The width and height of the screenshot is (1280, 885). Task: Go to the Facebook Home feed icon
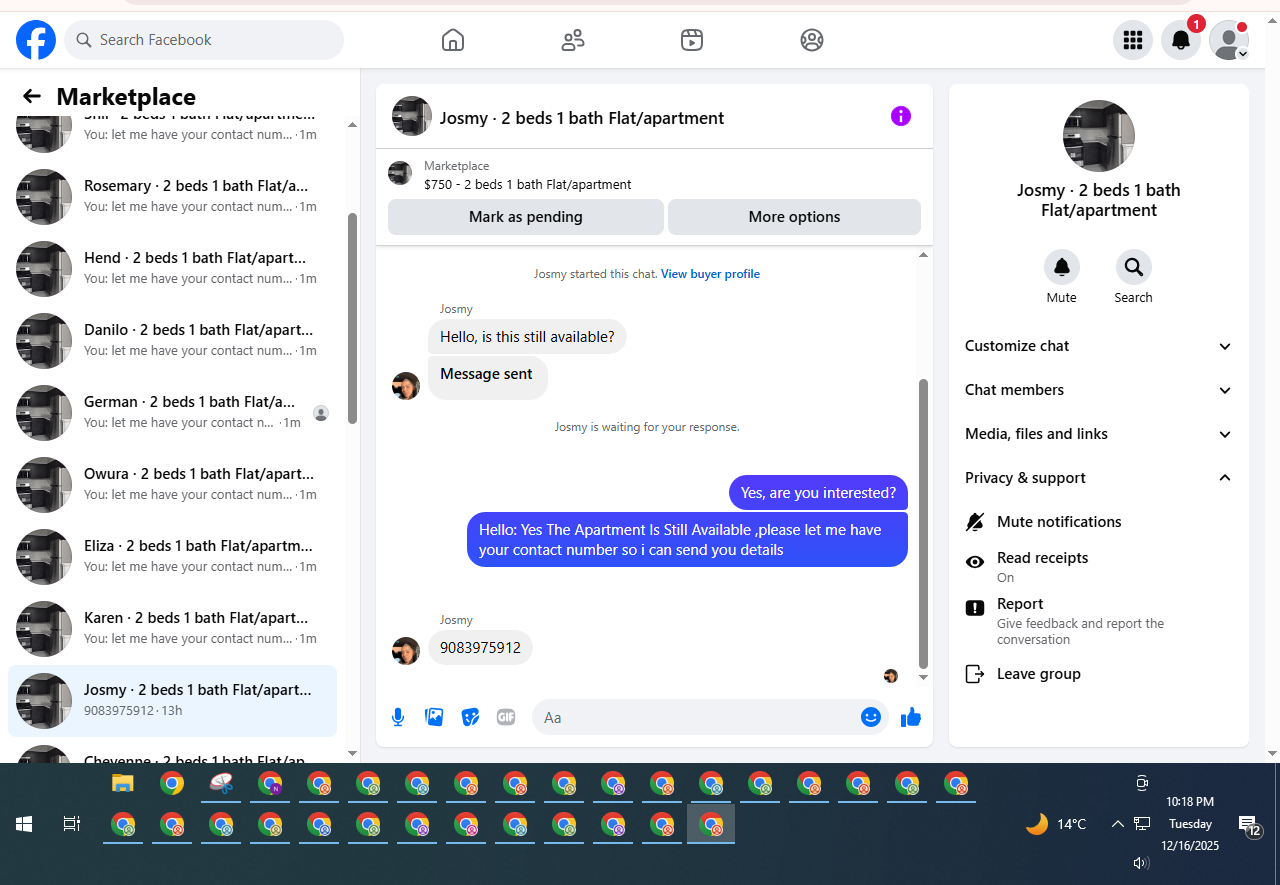453,40
